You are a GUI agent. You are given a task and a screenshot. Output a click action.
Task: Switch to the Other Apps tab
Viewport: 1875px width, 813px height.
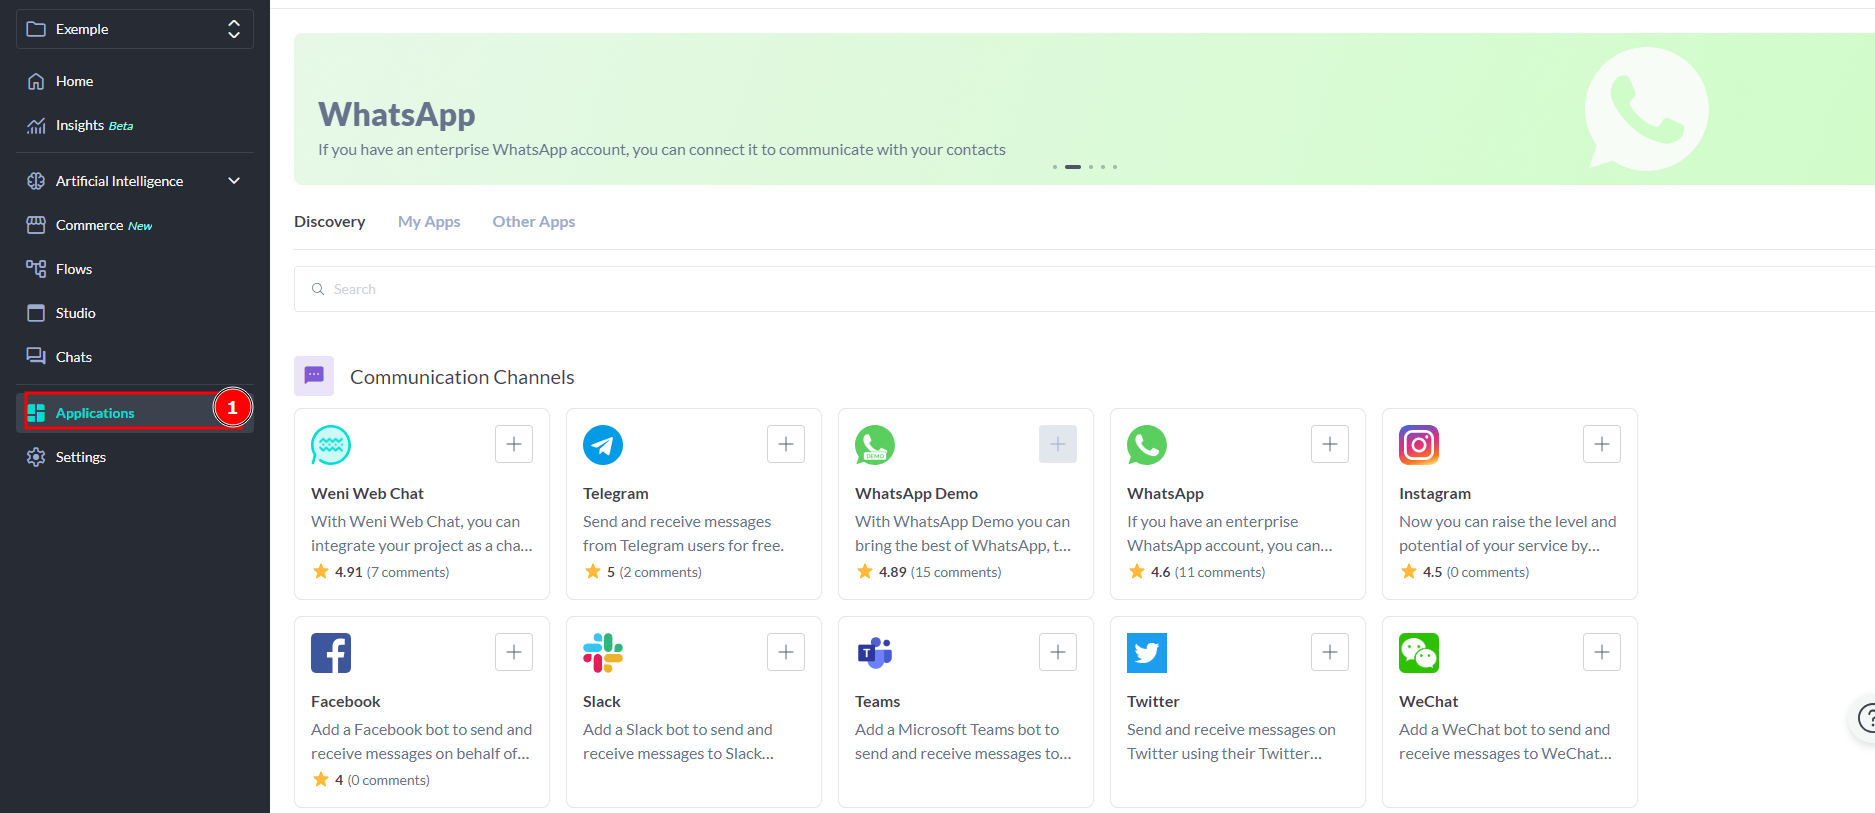click(533, 222)
